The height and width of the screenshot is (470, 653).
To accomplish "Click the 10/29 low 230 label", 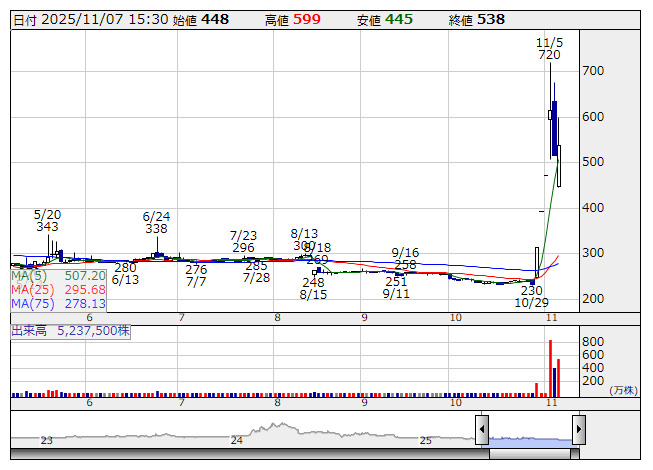I will pos(532,296).
